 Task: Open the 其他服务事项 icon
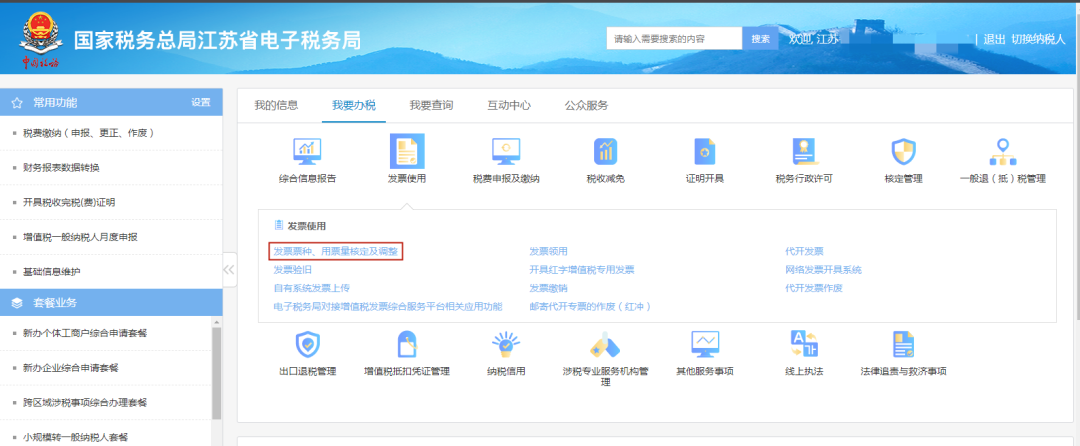[x=705, y=343]
